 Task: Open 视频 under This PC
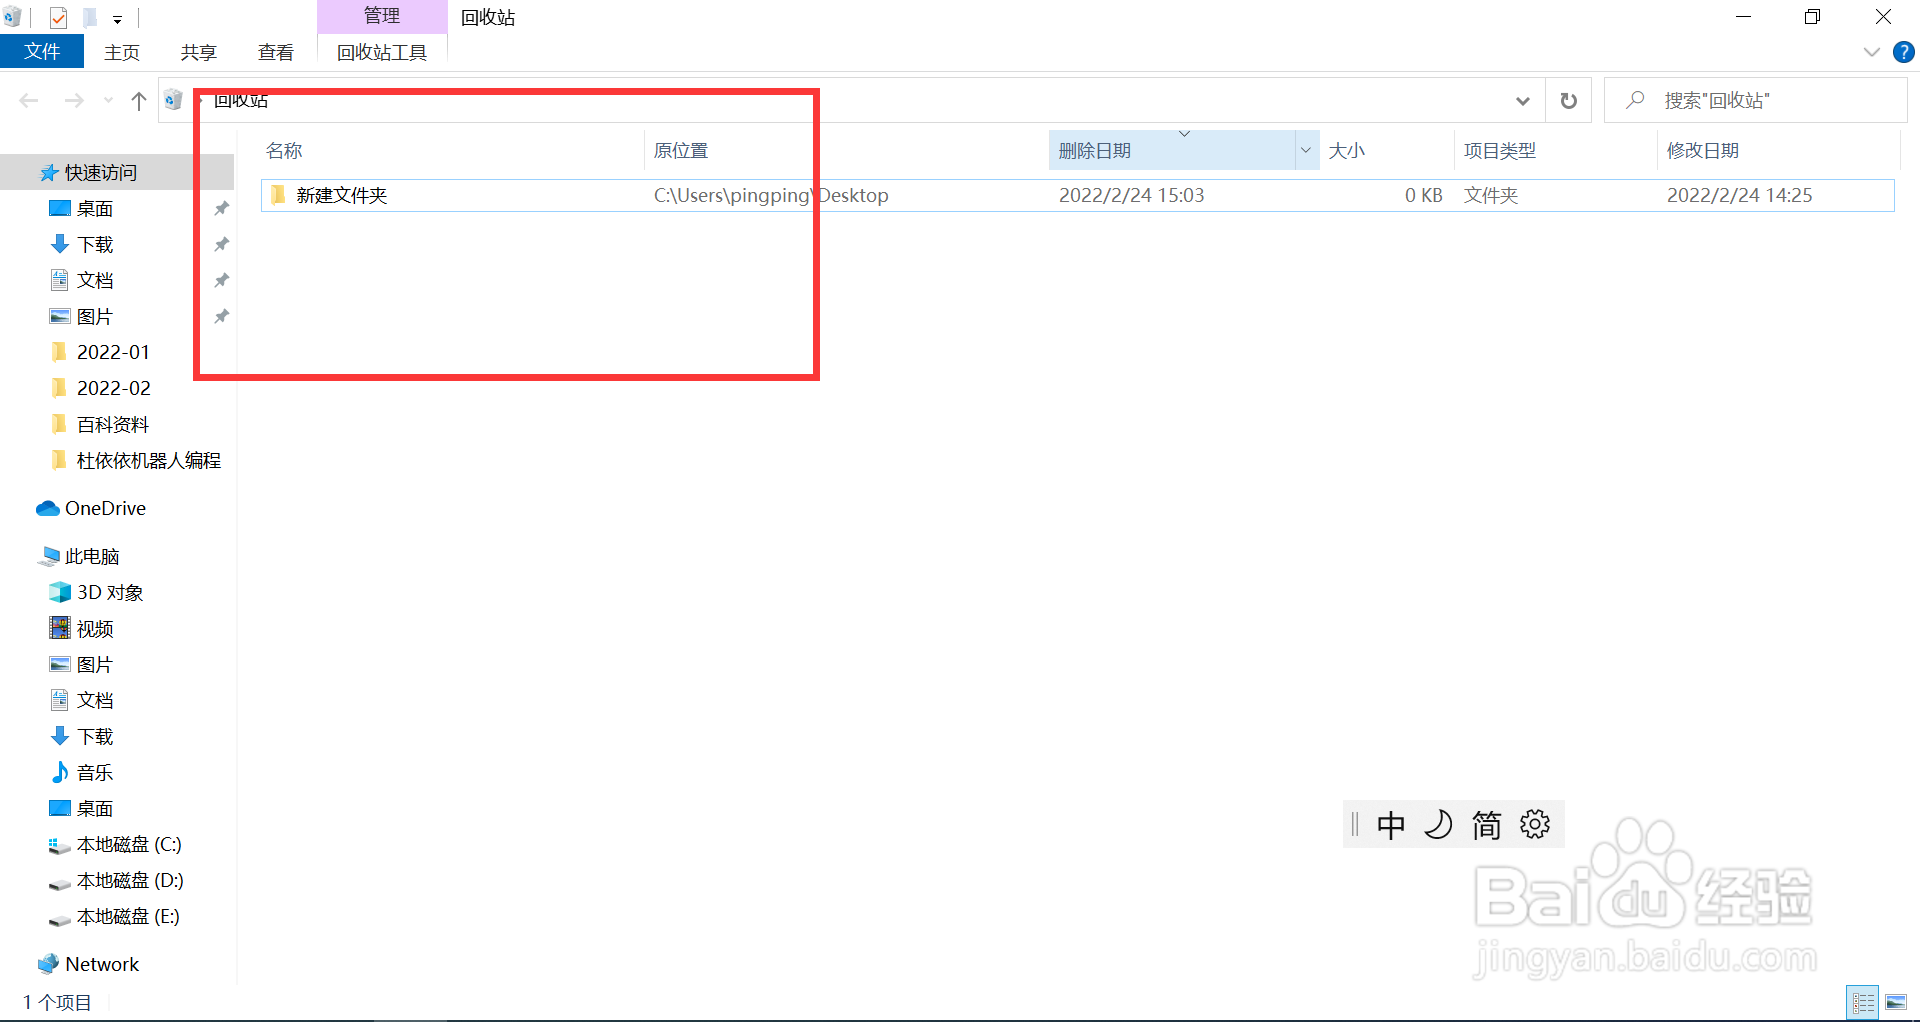pos(95,628)
